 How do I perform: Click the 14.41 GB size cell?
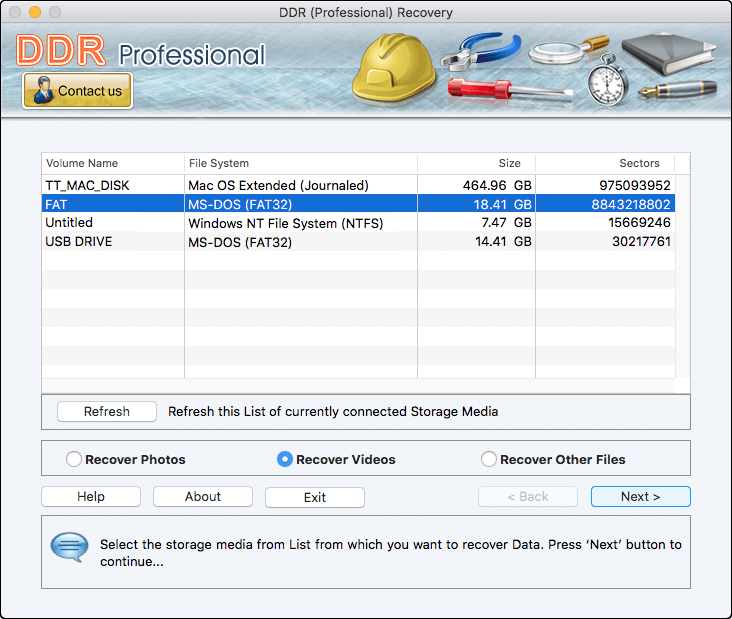[x=476, y=242]
